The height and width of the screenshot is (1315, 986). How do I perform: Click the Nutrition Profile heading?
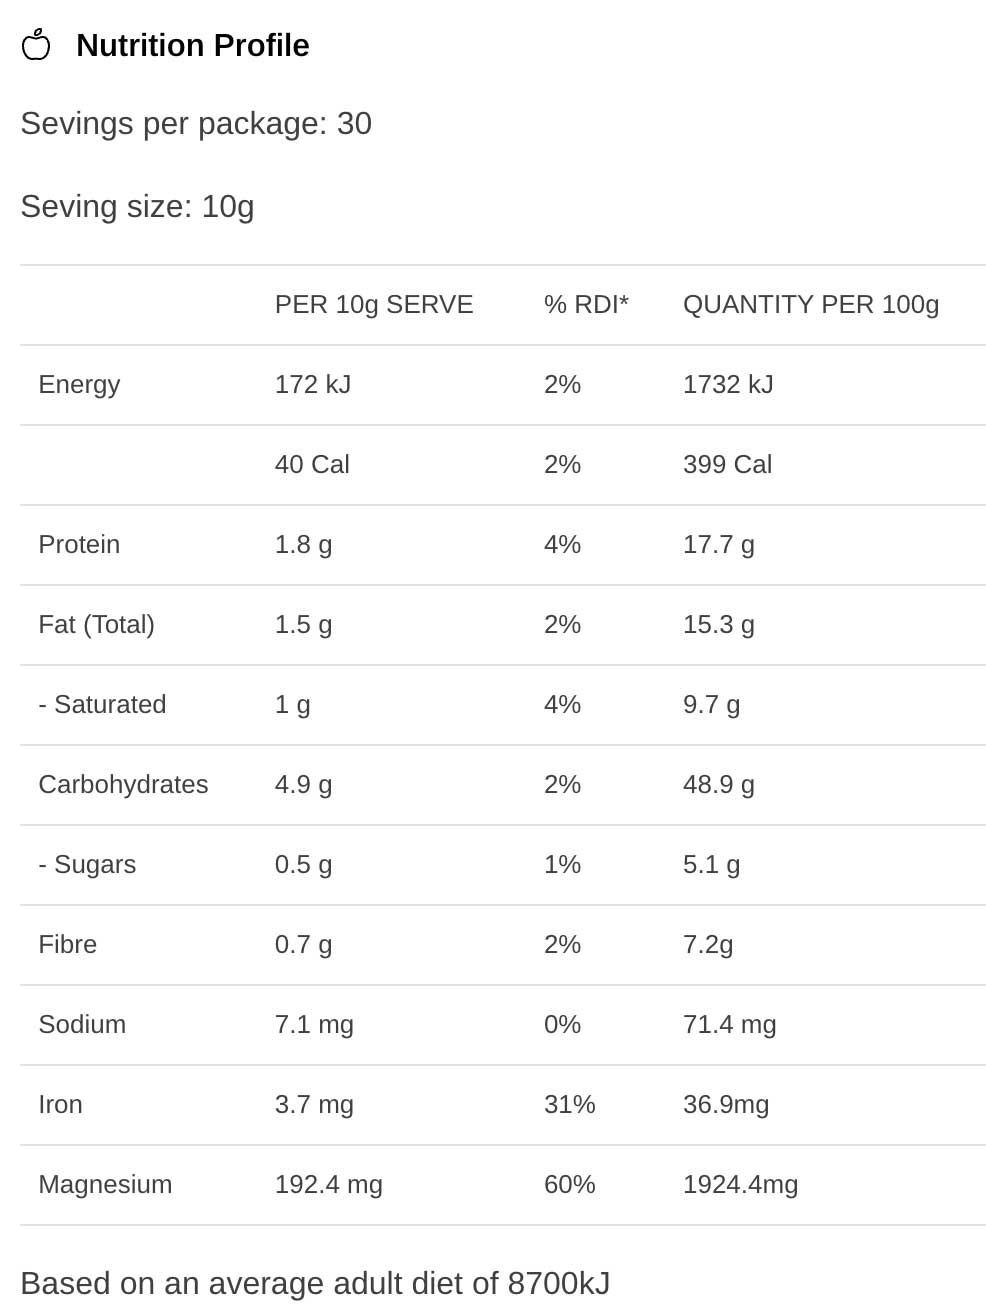point(192,45)
